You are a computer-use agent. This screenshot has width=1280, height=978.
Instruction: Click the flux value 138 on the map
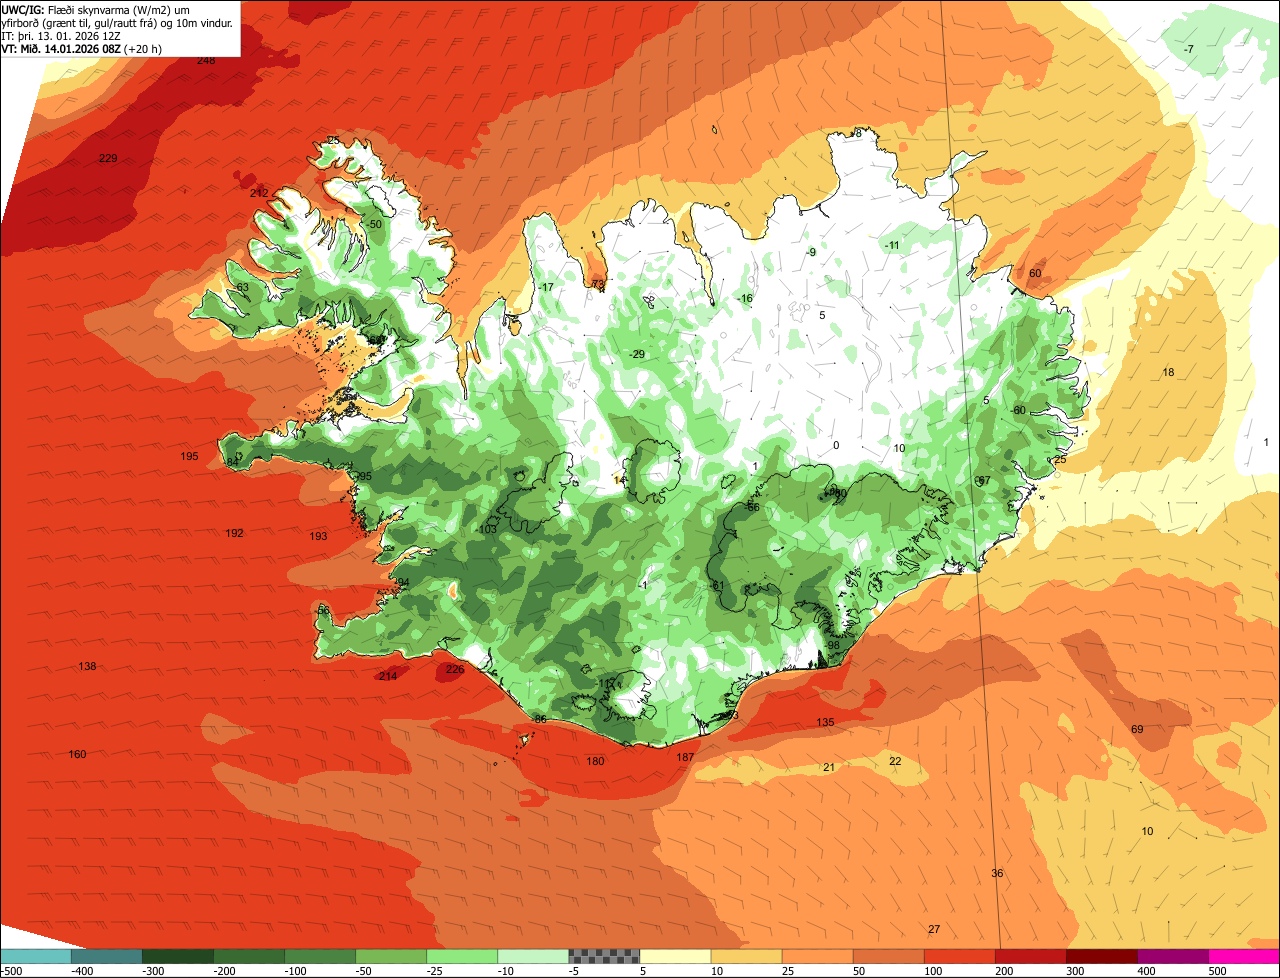pos(87,666)
